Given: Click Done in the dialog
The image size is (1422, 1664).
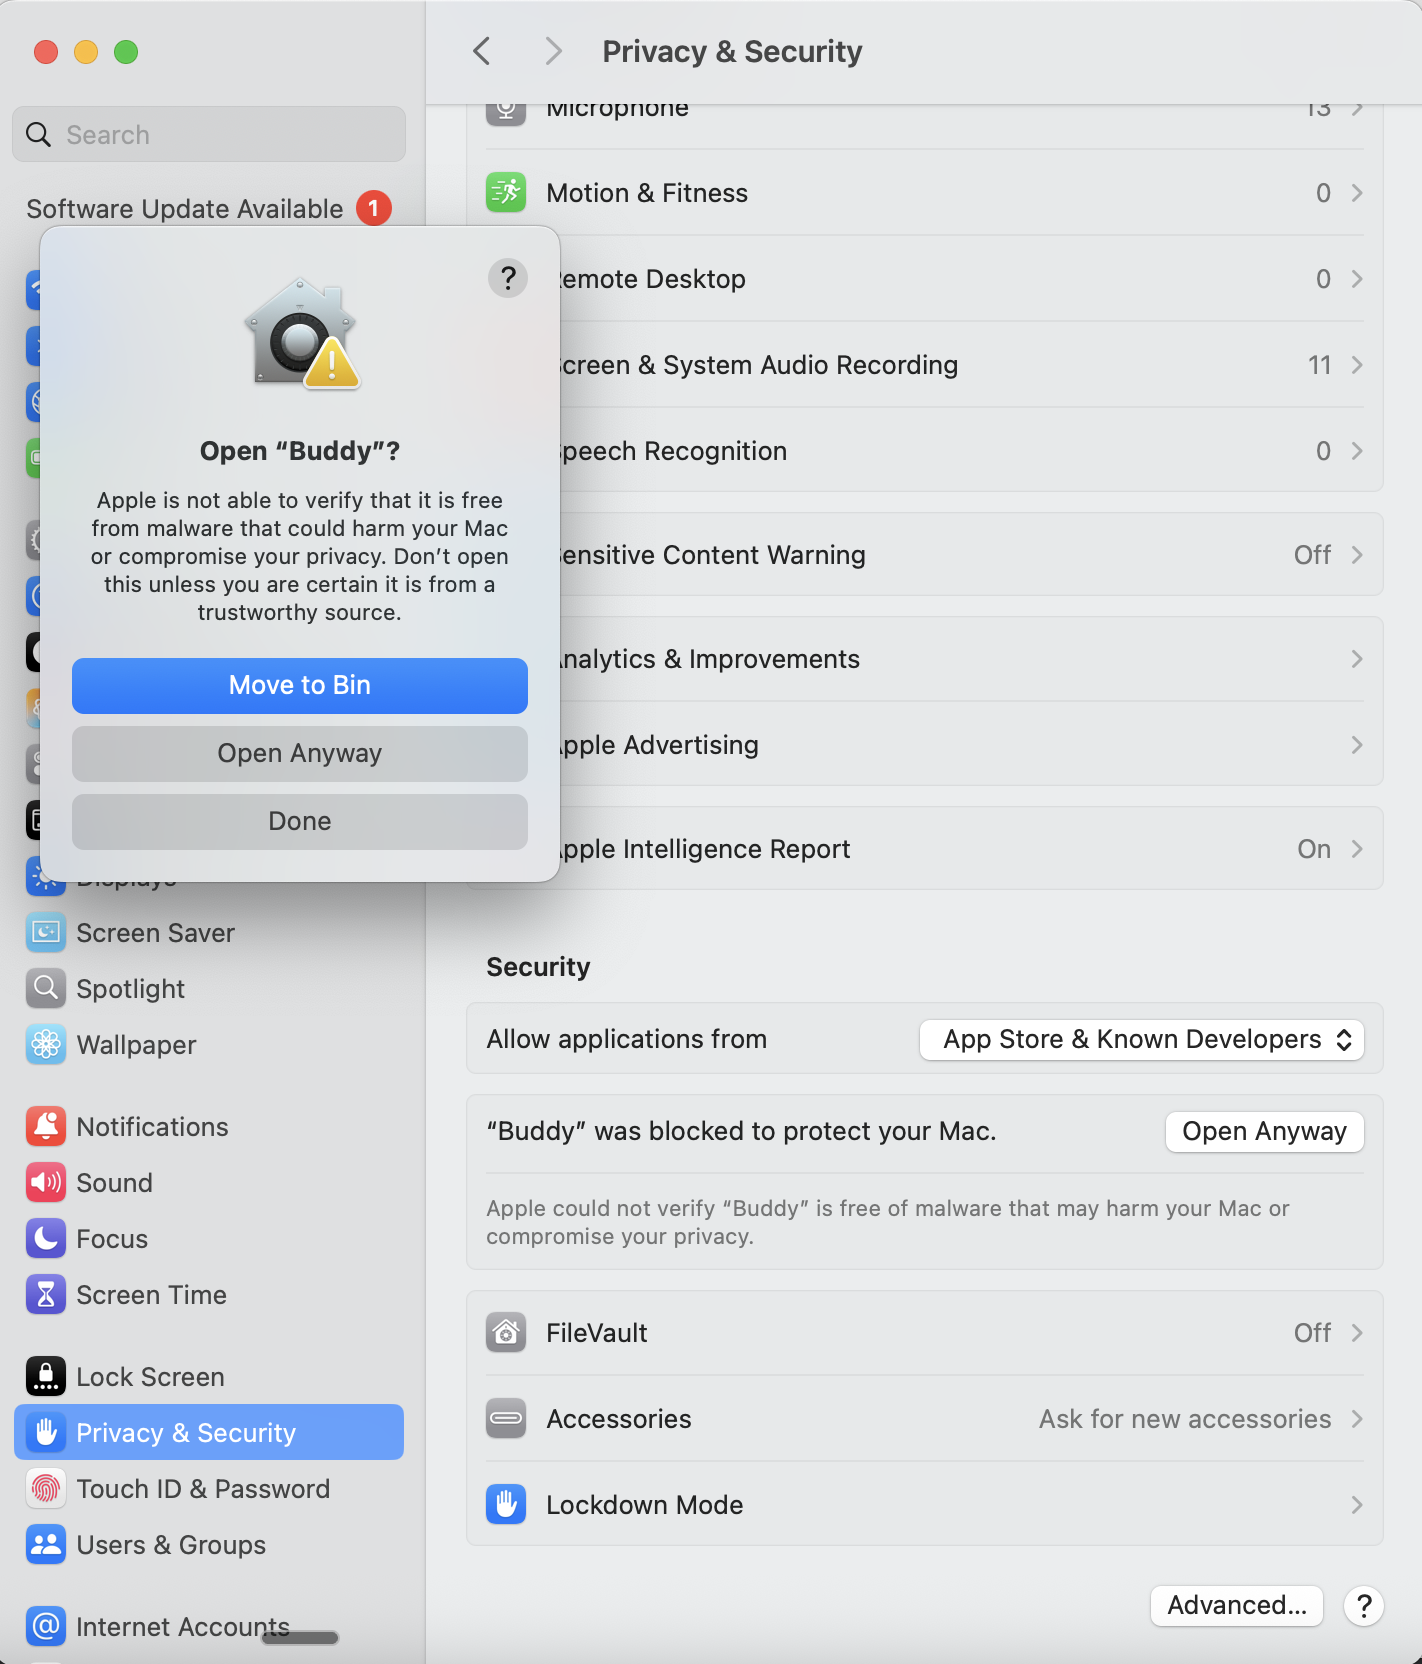Looking at the screenshot, I should (300, 821).
